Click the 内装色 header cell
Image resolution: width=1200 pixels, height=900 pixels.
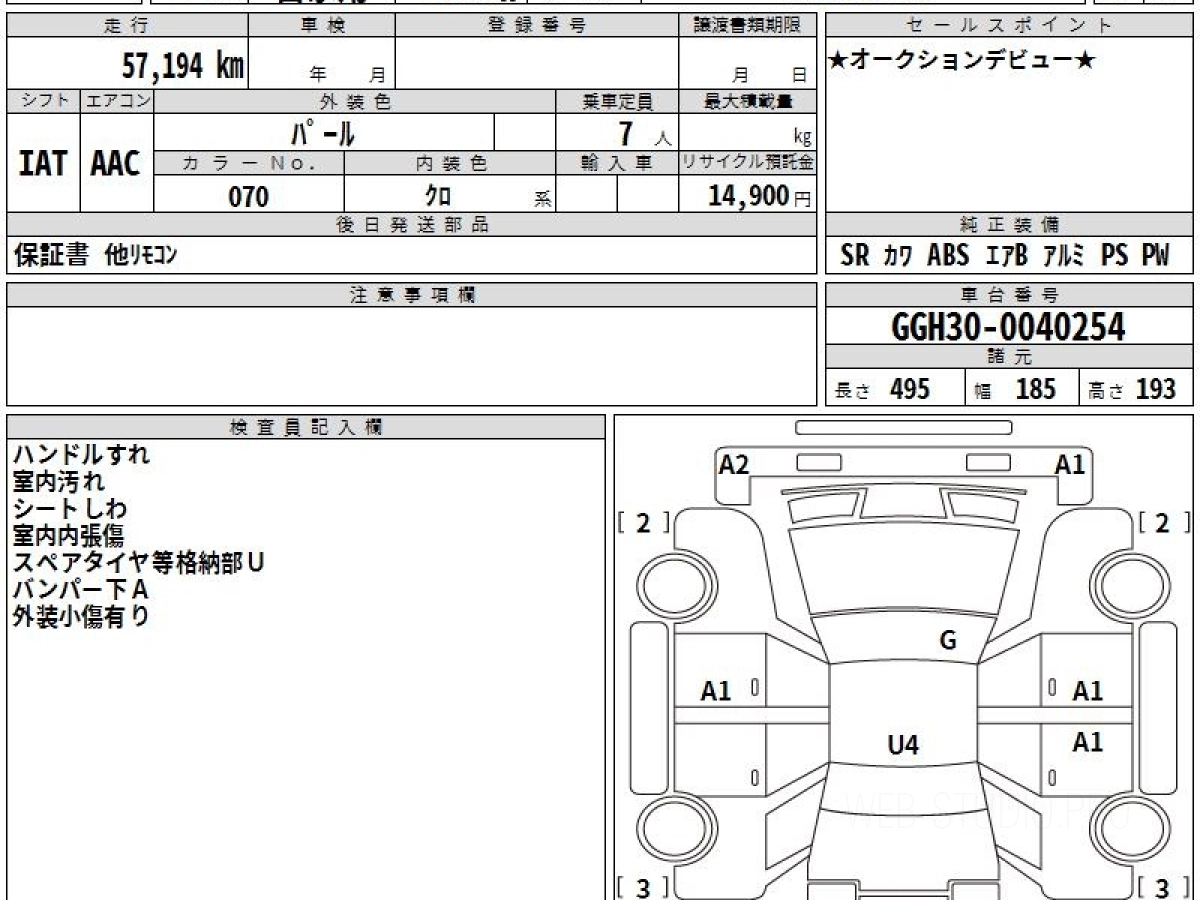point(450,164)
